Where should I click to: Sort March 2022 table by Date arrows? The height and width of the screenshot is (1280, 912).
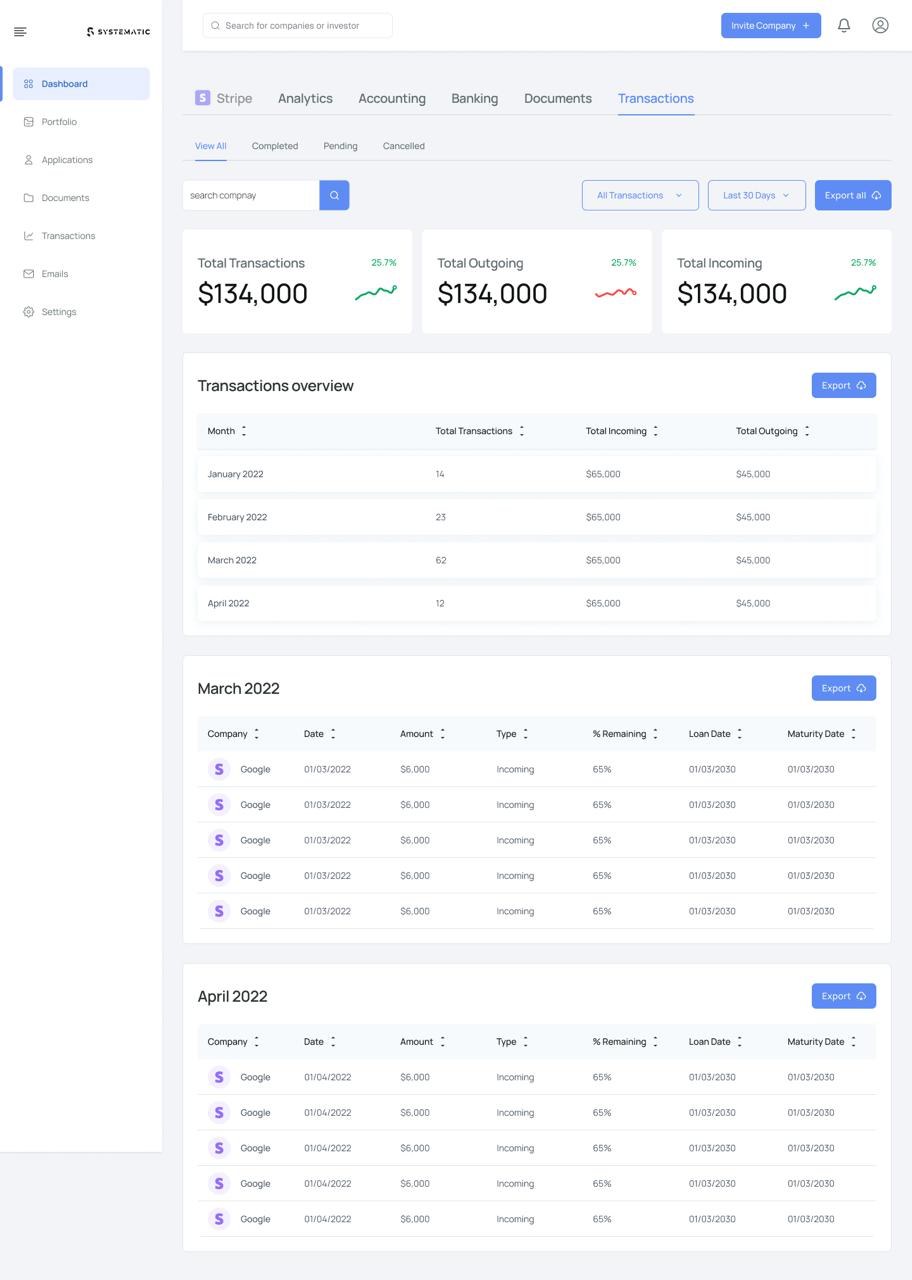tap(333, 734)
